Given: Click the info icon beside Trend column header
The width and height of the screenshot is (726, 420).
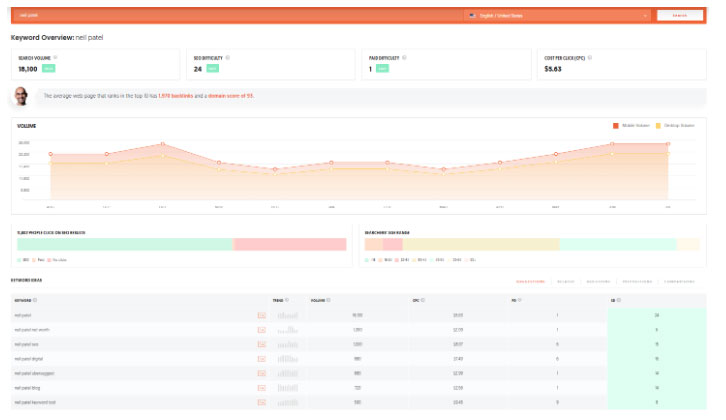Looking at the screenshot, I should coord(287,300).
